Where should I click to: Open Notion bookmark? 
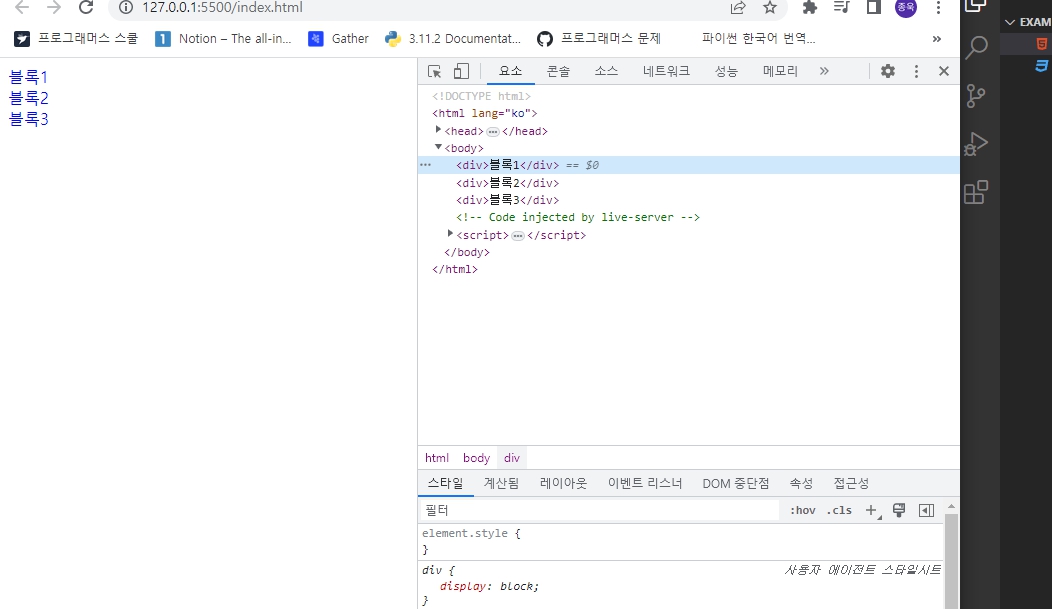tap(223, 39)
